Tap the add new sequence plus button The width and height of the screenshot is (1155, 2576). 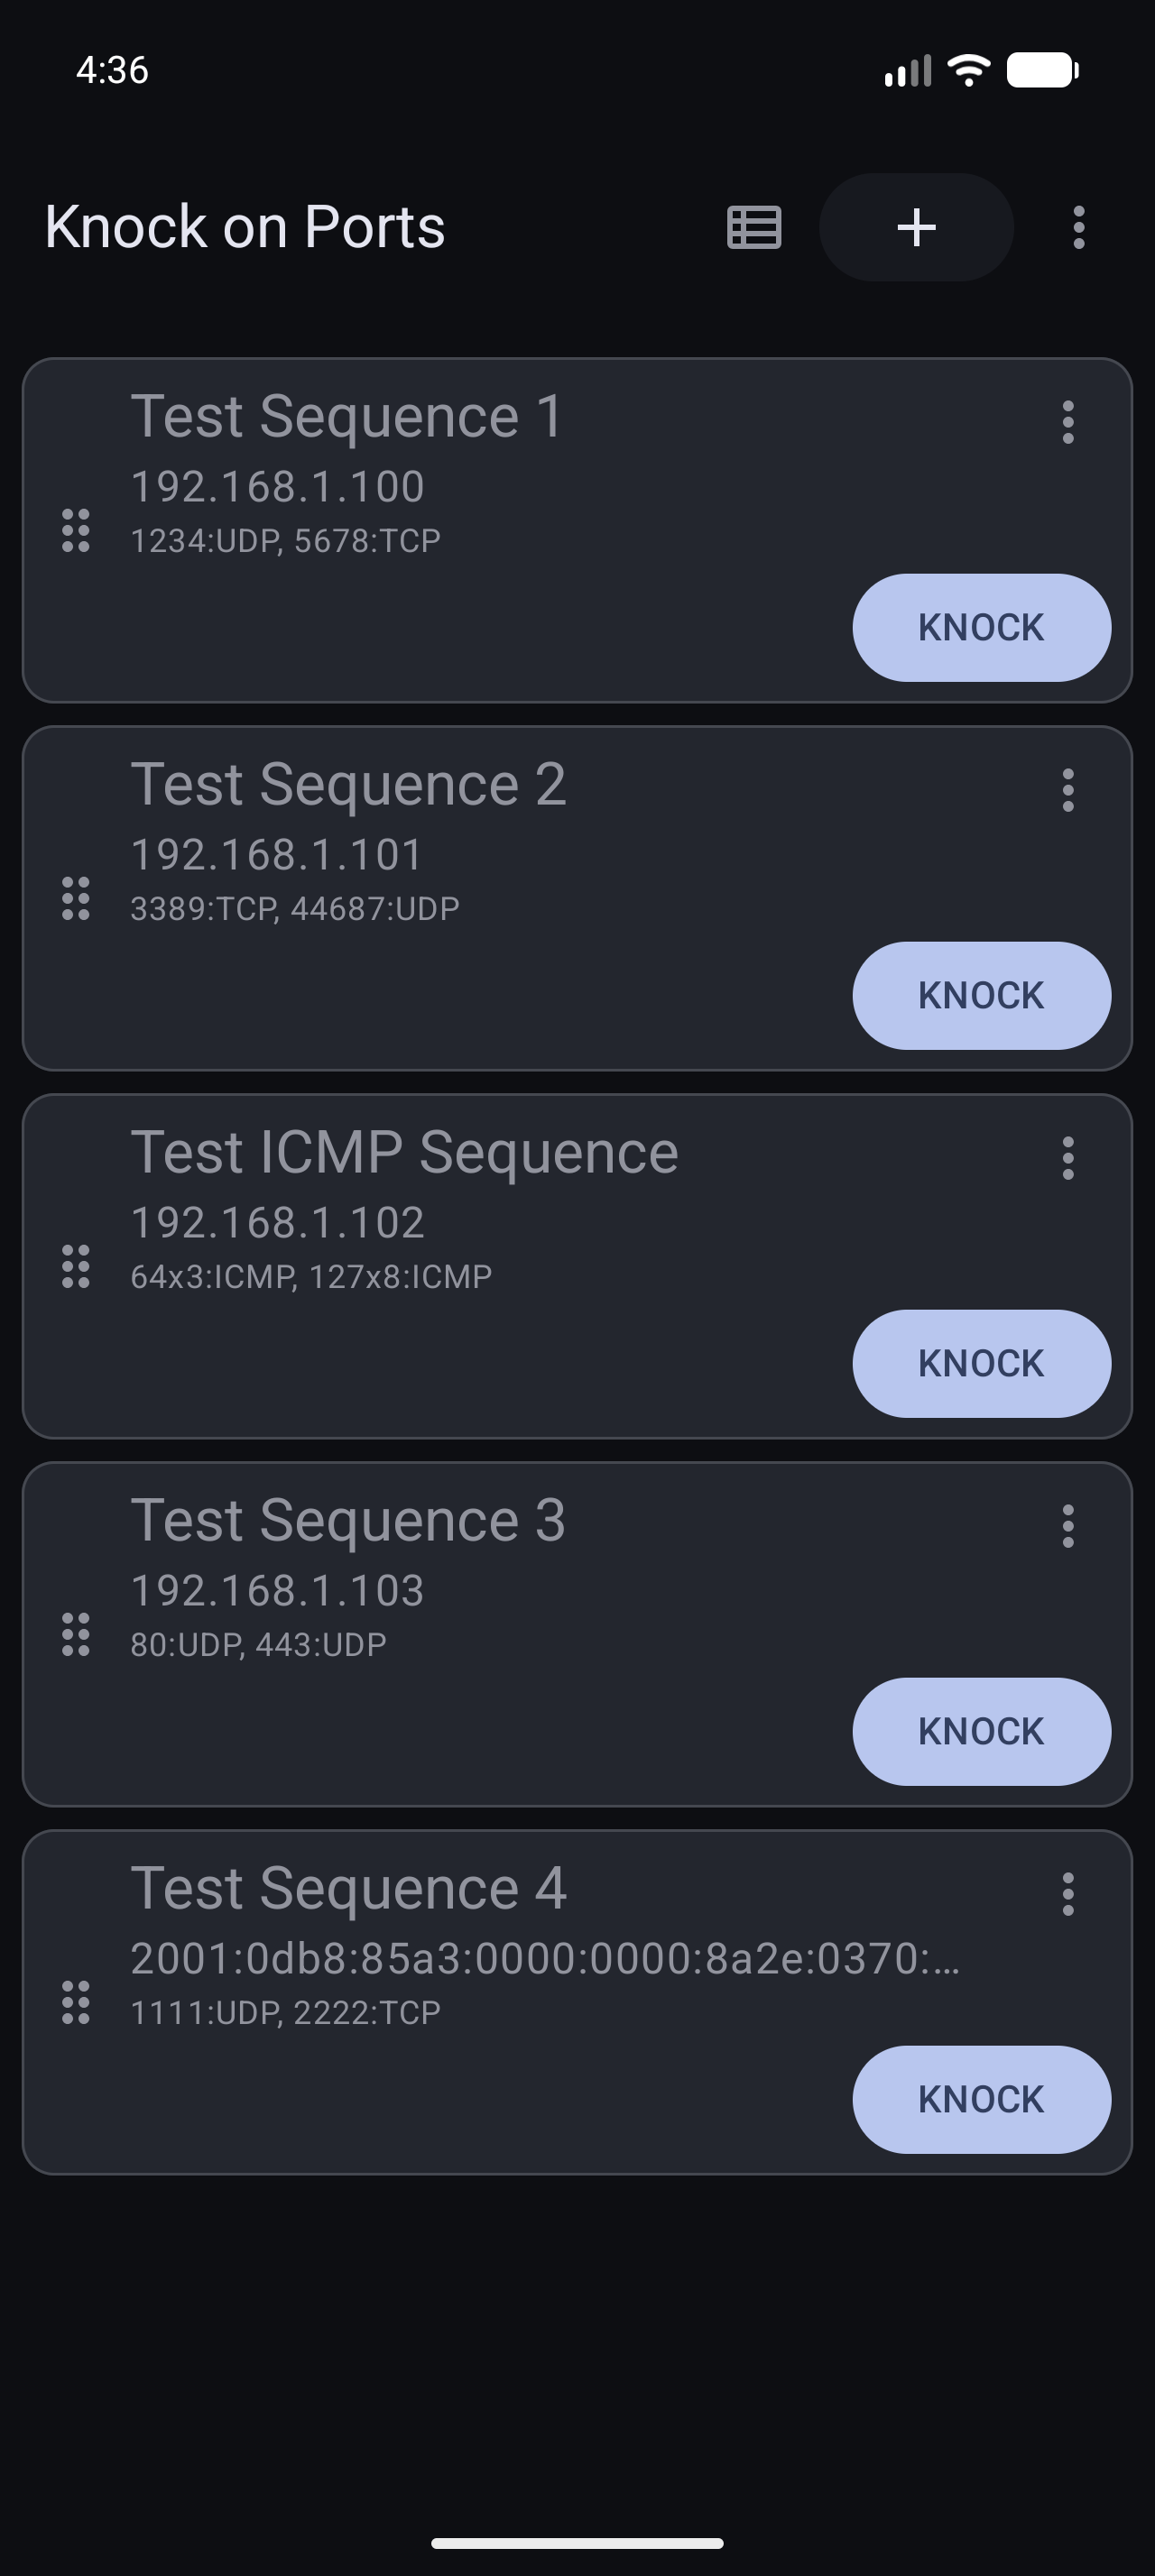tap(916, 227)
